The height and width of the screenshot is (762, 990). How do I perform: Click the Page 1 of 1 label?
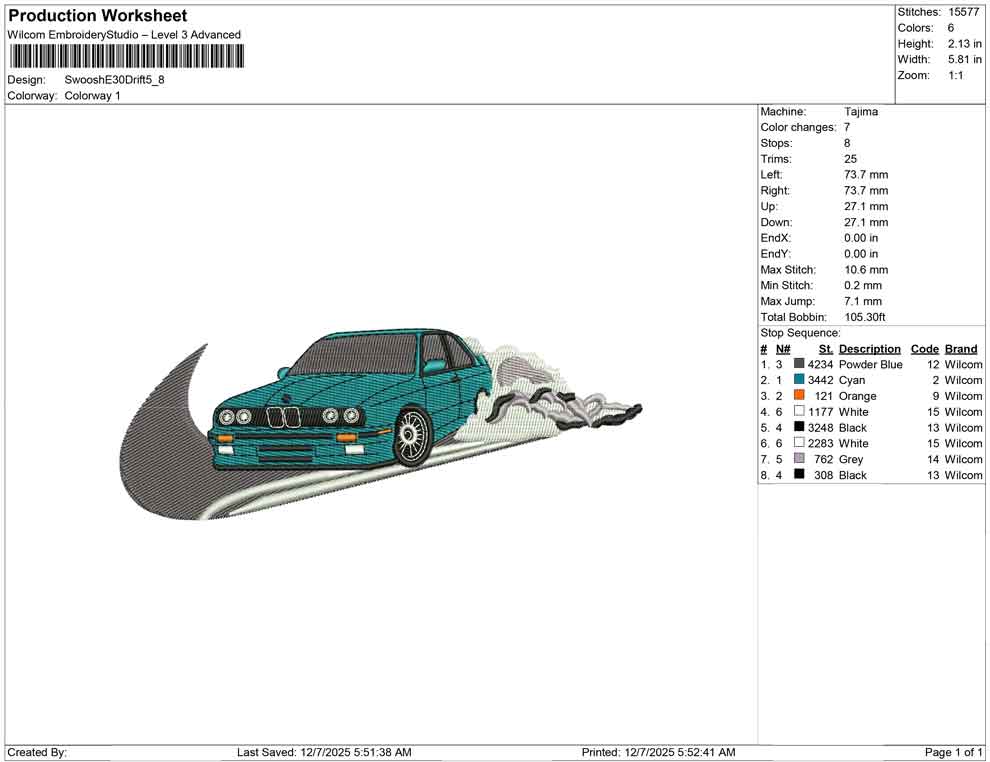953,752
